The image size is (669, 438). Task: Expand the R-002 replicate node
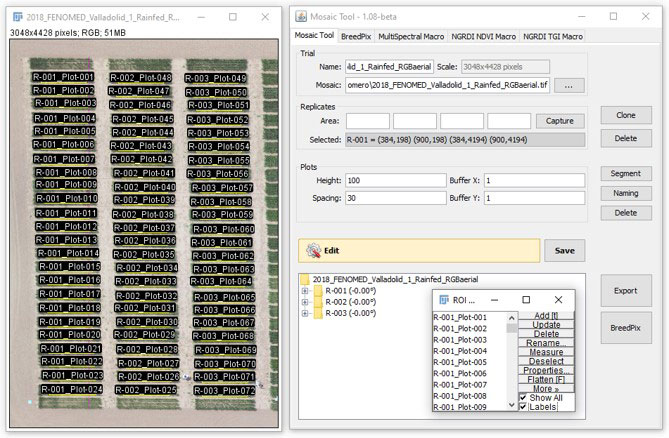[x=305, y=302]
